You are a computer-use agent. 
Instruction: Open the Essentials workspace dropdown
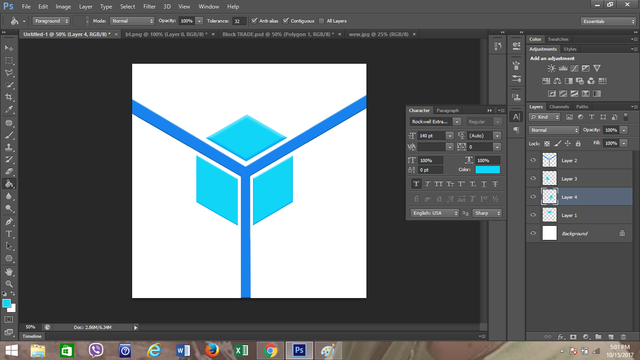pyautogui.click(x=608, y=21)
